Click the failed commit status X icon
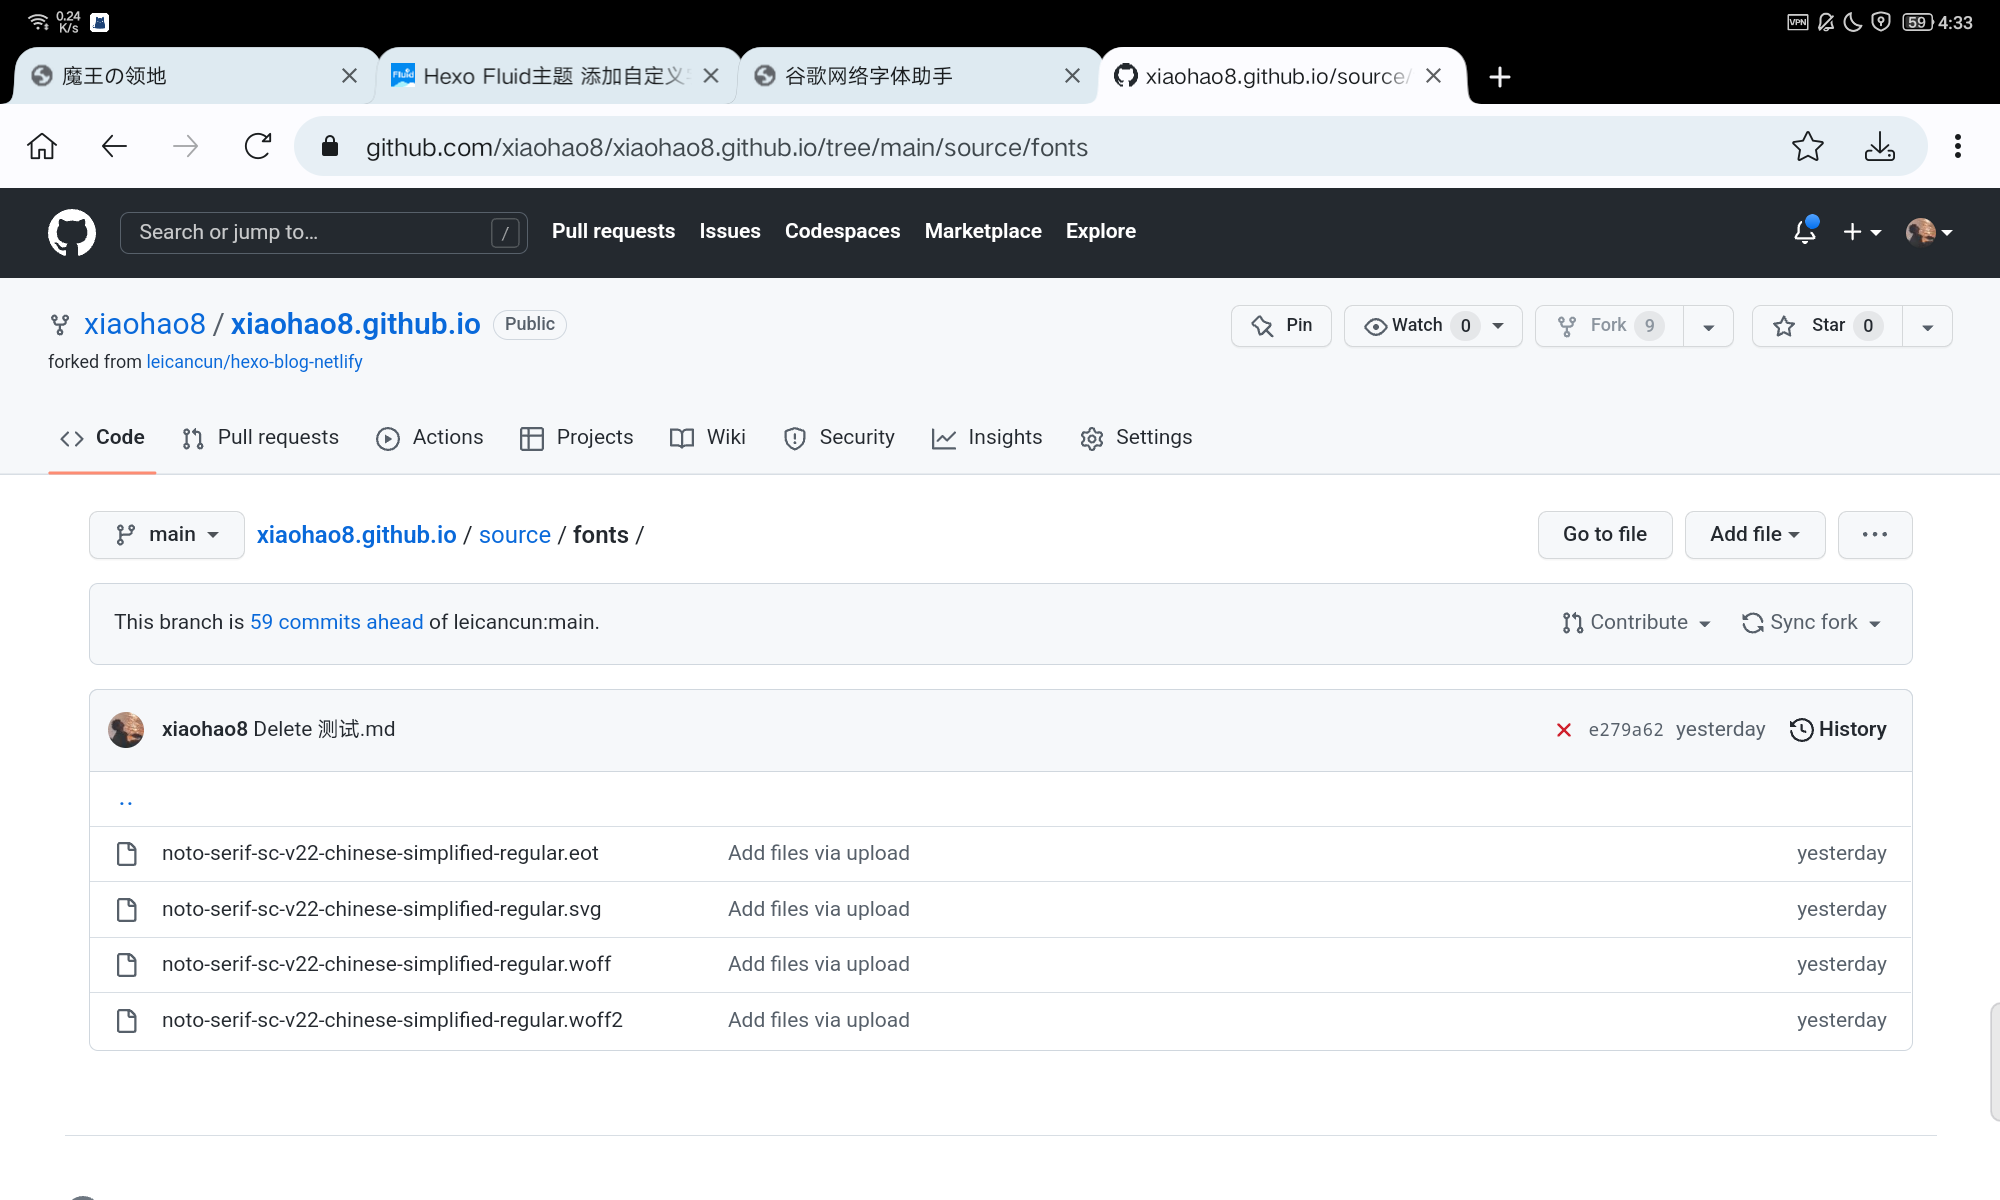The height and width of the screenshot is (1200, 2000). [x=1564, y=730]
